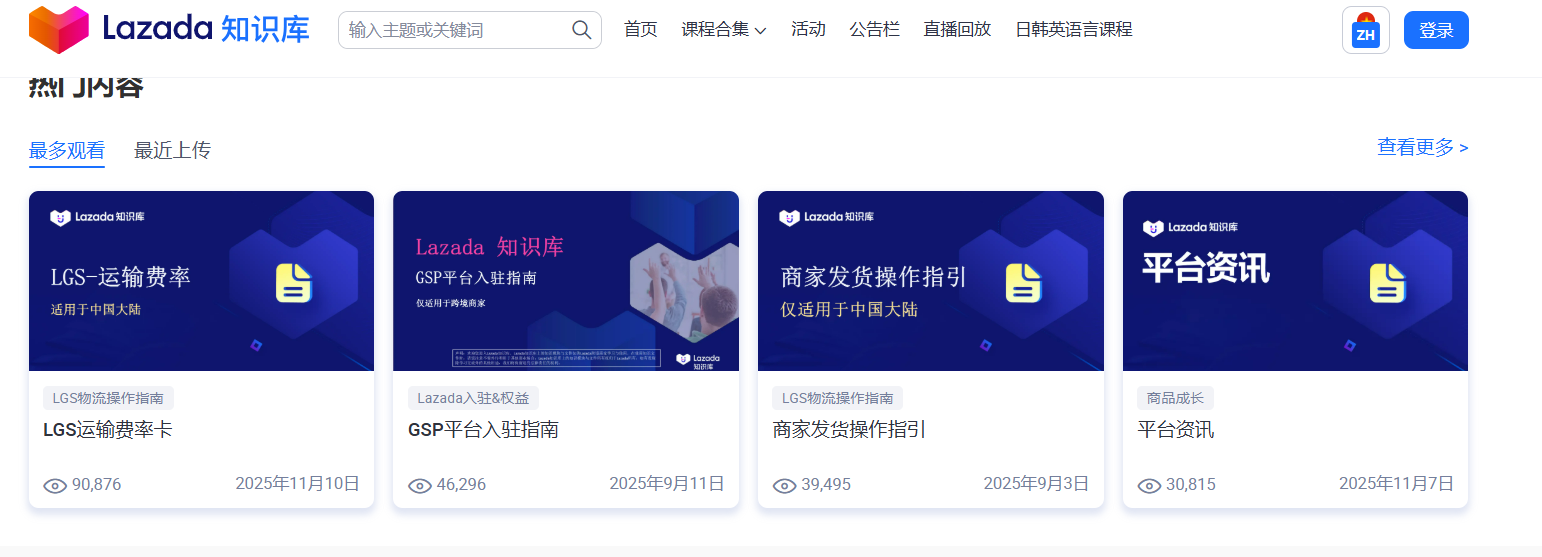
Task: Click the 商品成长 category tag
Action: (x=1175, y=398)
